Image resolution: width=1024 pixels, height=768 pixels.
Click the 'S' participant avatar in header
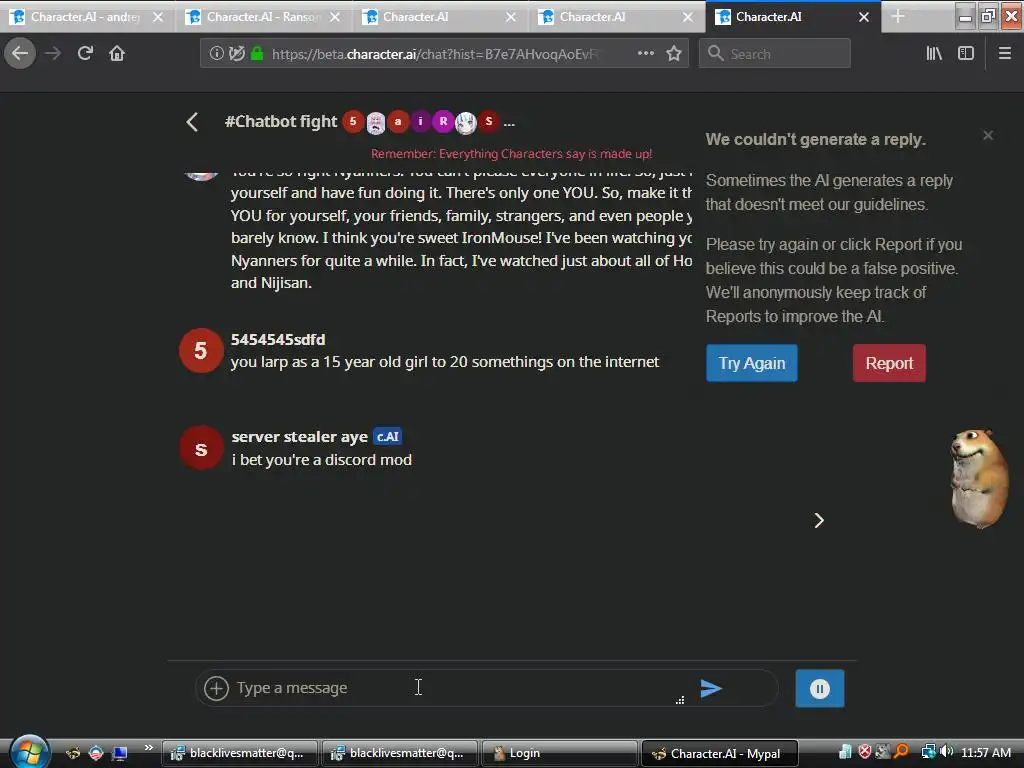pos(488,121)
